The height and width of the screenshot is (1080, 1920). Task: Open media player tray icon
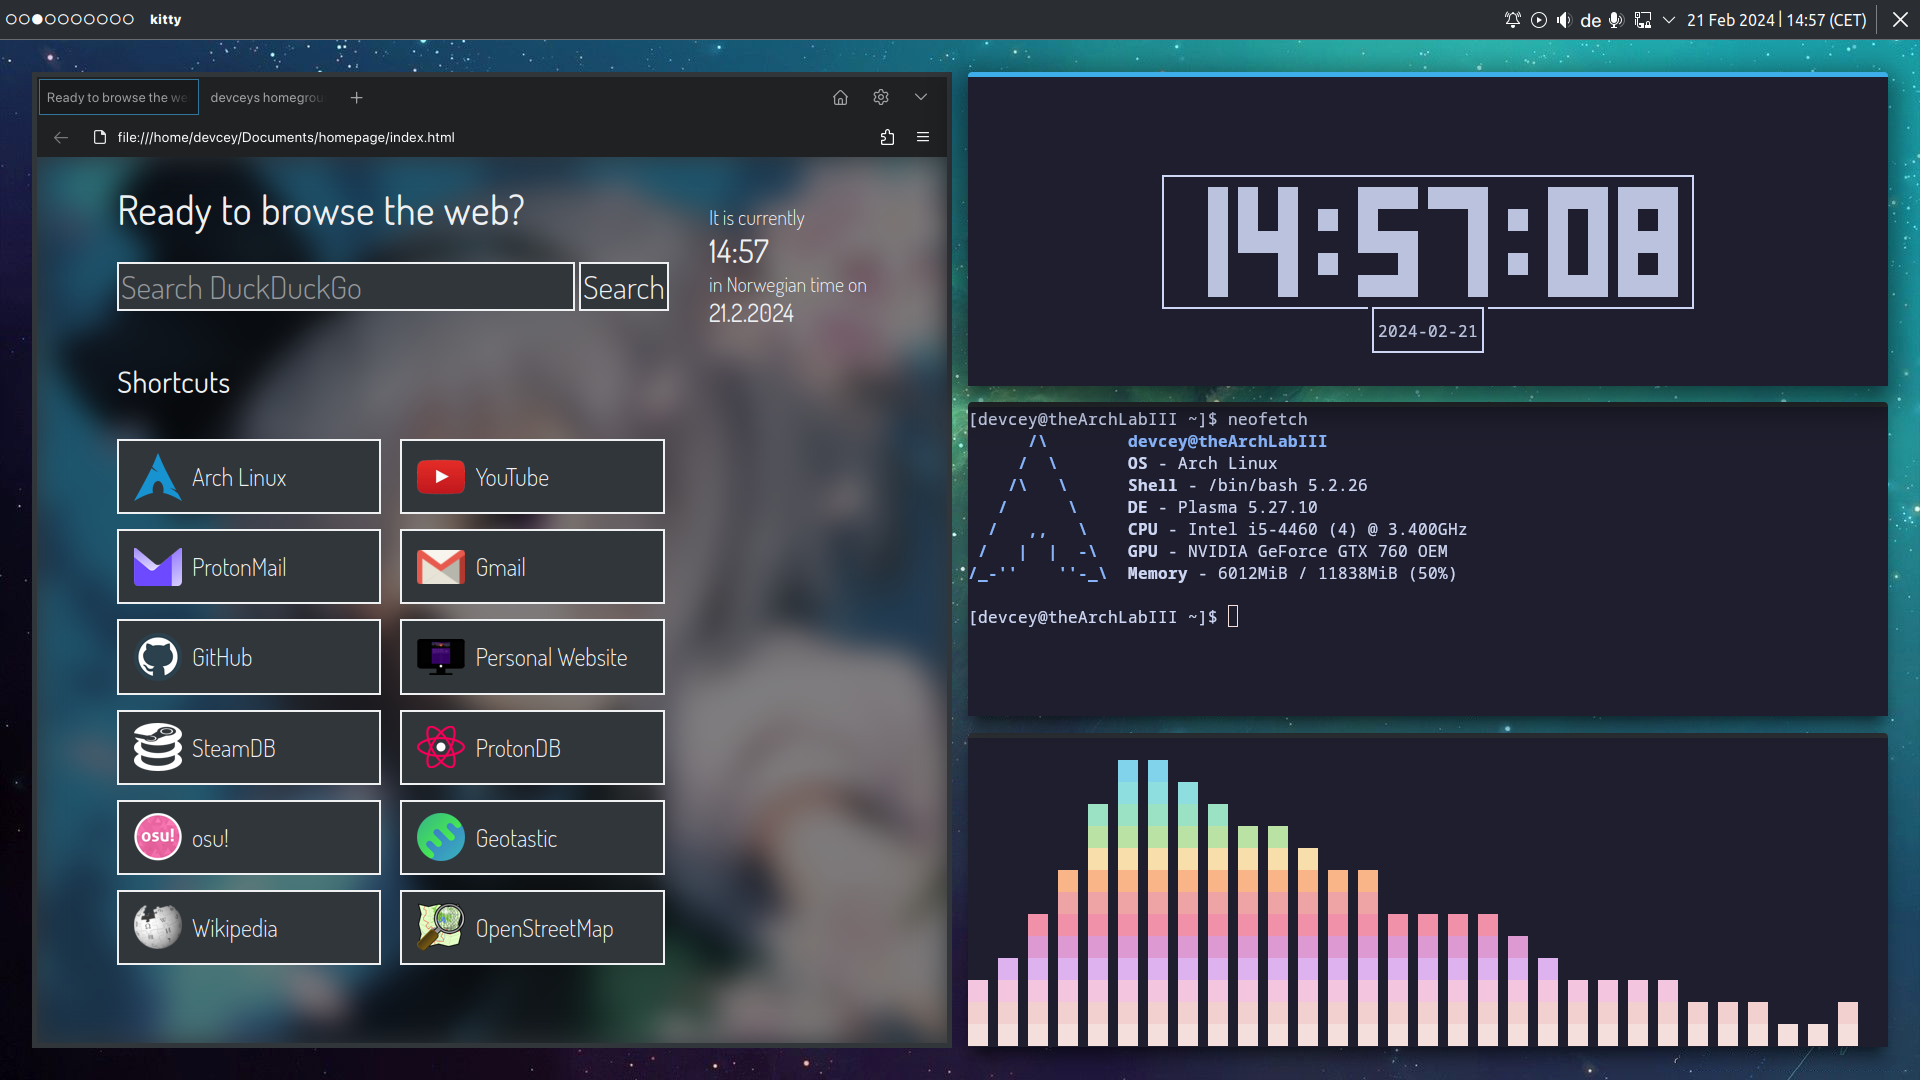point(1538,20)
